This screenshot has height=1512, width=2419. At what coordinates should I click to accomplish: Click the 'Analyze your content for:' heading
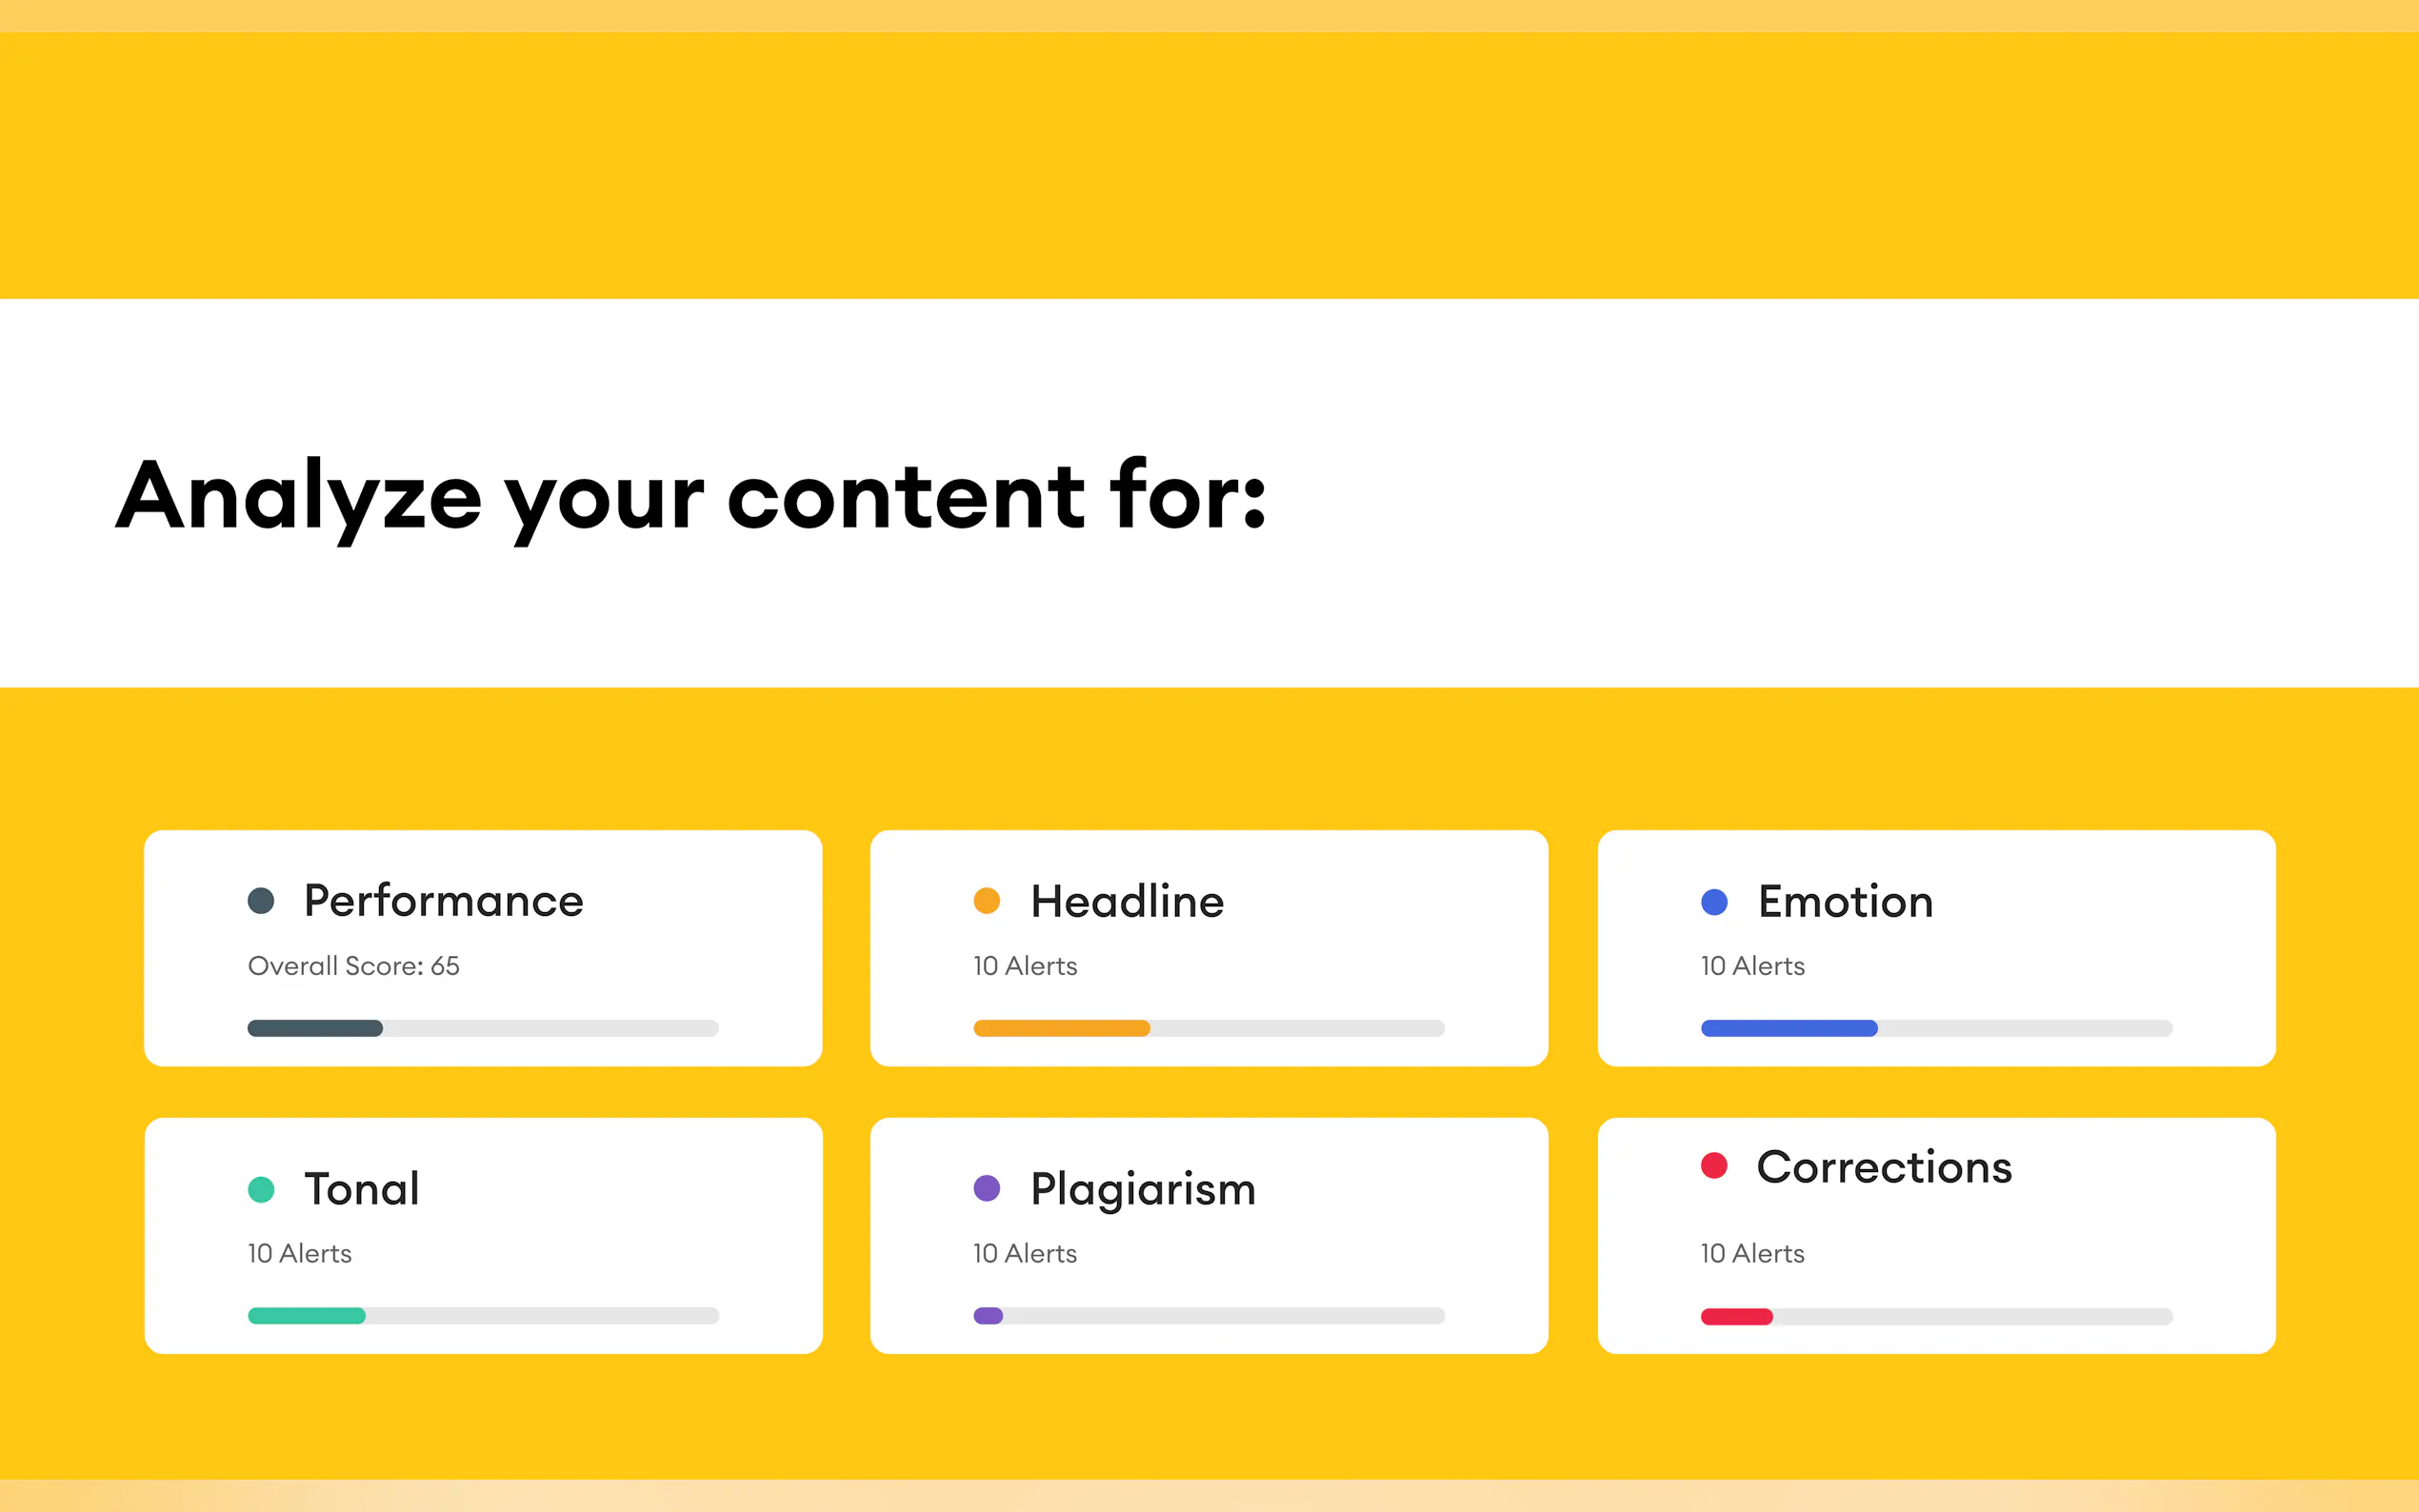click(691, 496)
